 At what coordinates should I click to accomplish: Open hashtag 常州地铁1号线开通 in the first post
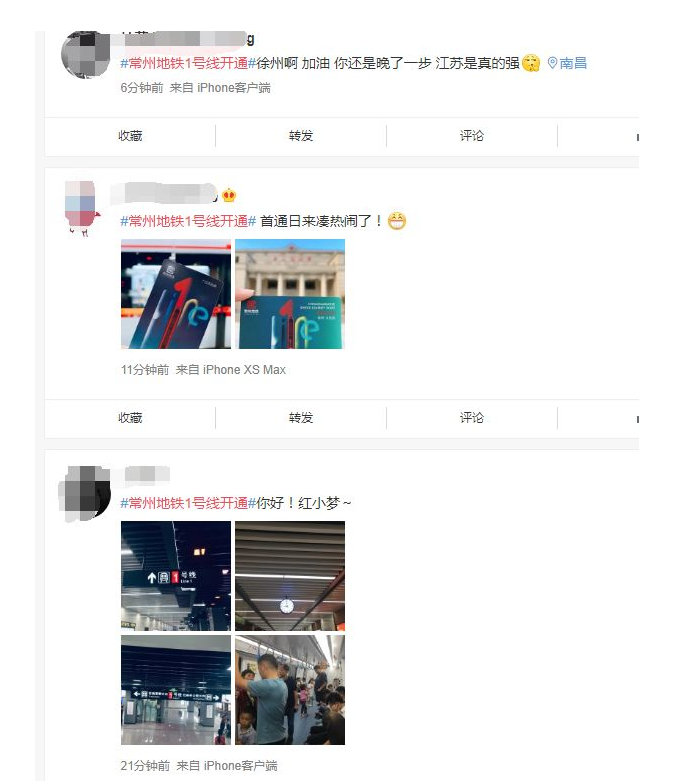point(188,63)
